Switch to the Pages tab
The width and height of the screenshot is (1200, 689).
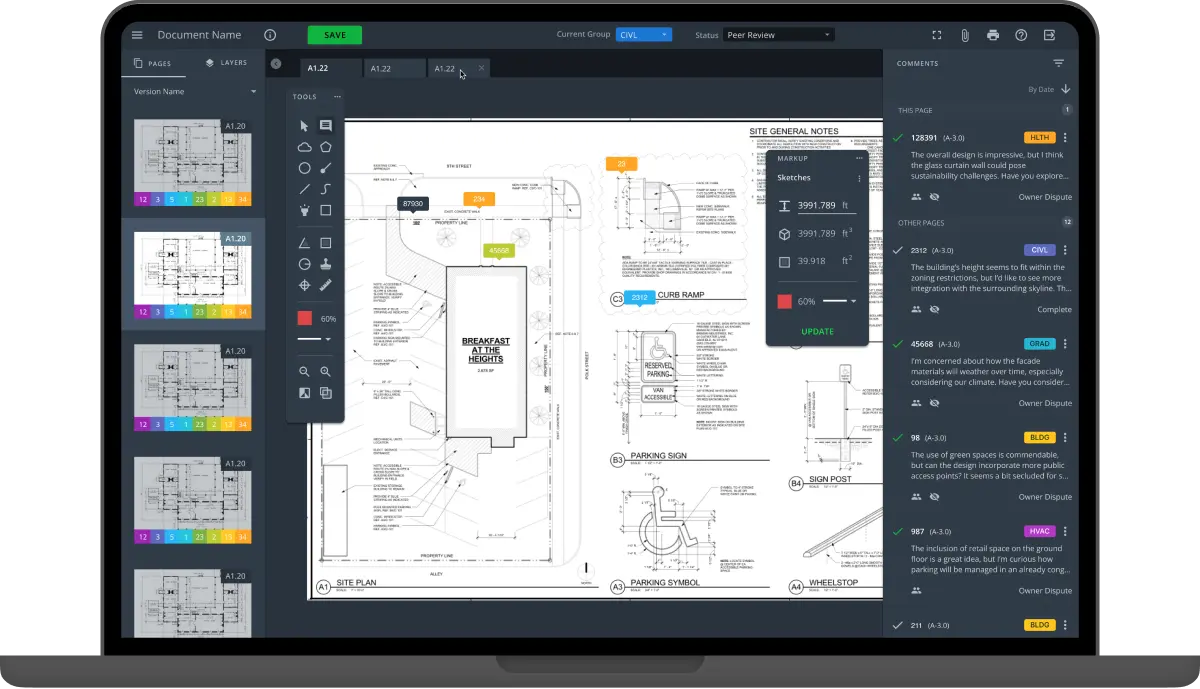coord(152,63)
